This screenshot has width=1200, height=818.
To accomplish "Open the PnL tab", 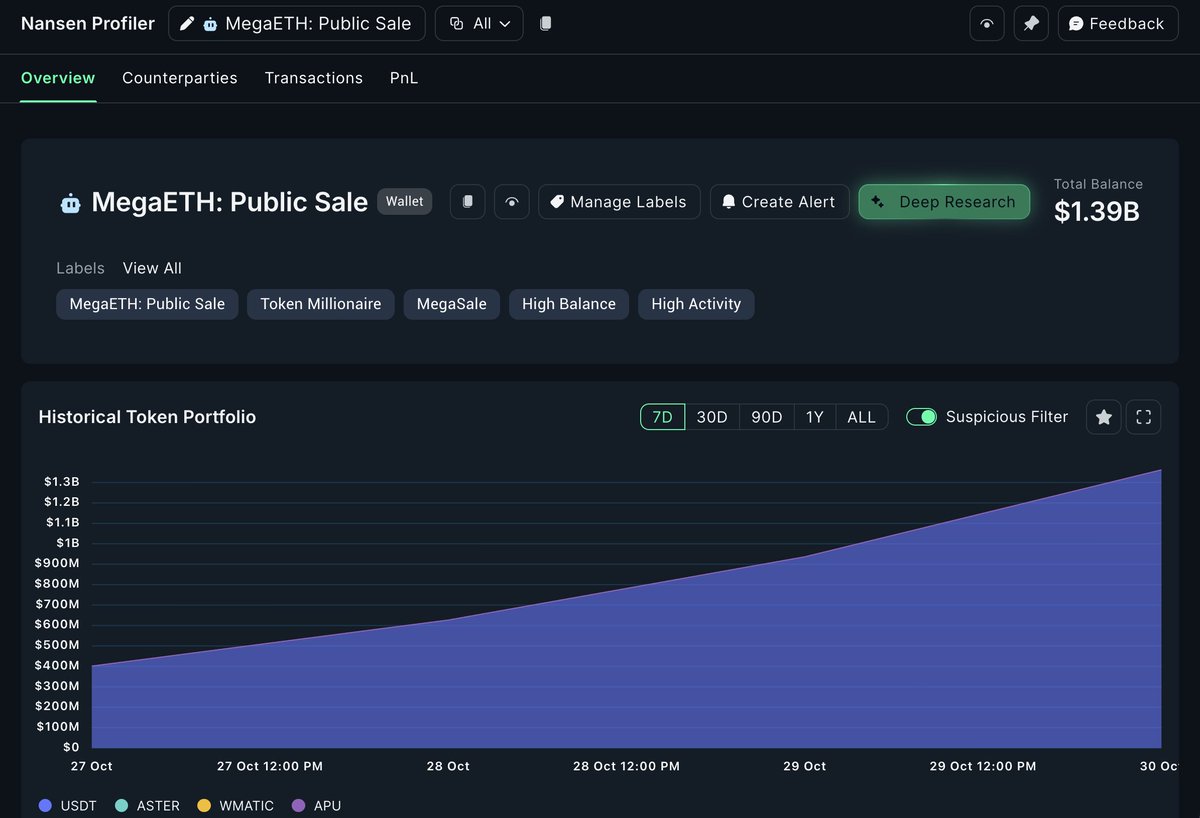I will coord(404,77).
